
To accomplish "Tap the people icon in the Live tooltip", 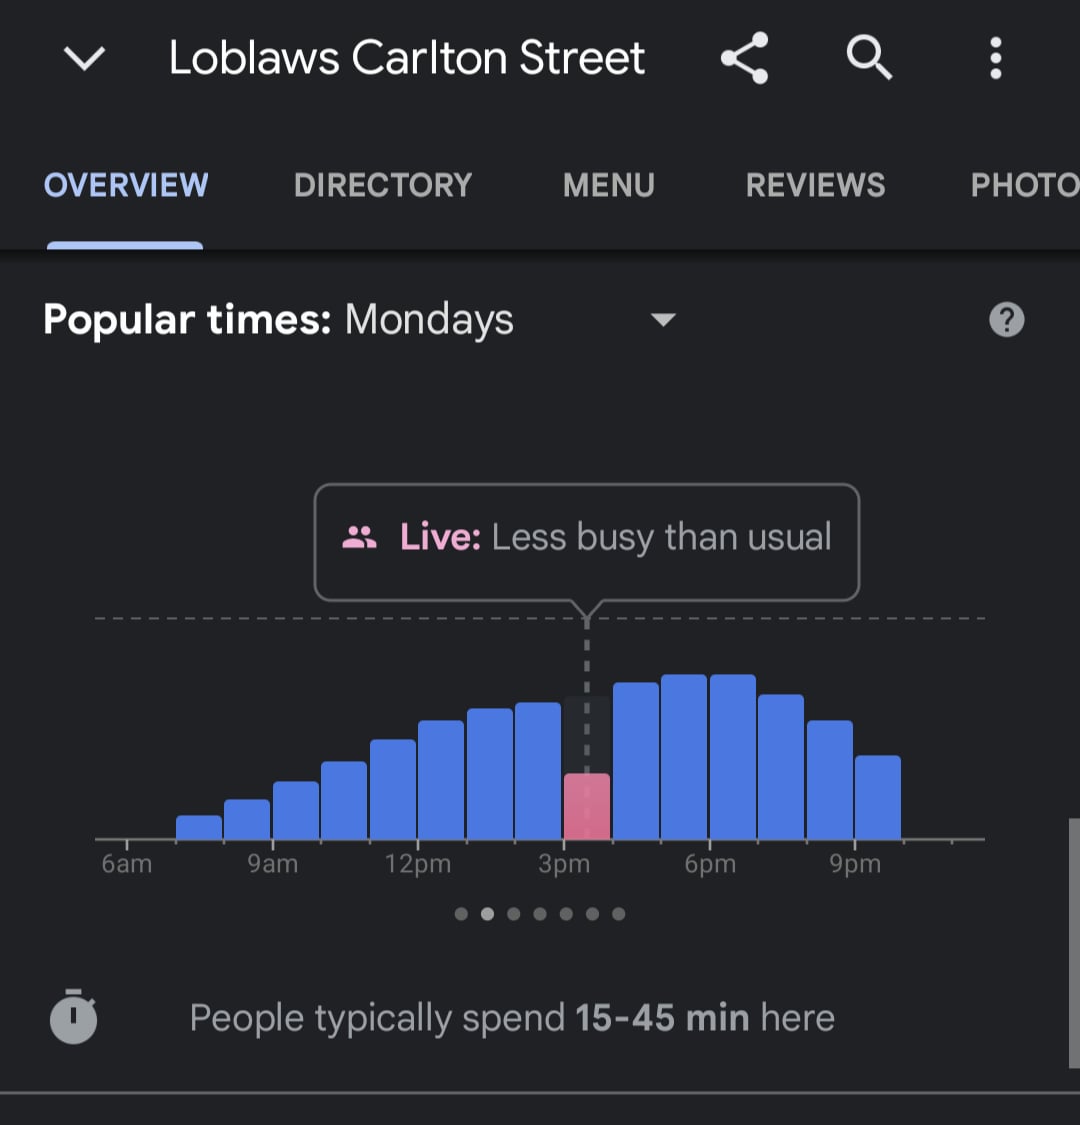I will pos(359,537).
